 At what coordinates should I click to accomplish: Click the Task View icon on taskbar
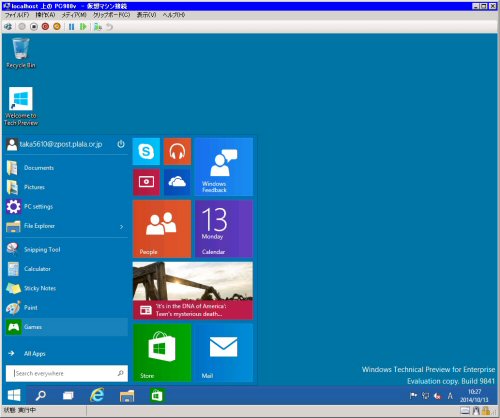pyautogui.click(x=68, y=395)
